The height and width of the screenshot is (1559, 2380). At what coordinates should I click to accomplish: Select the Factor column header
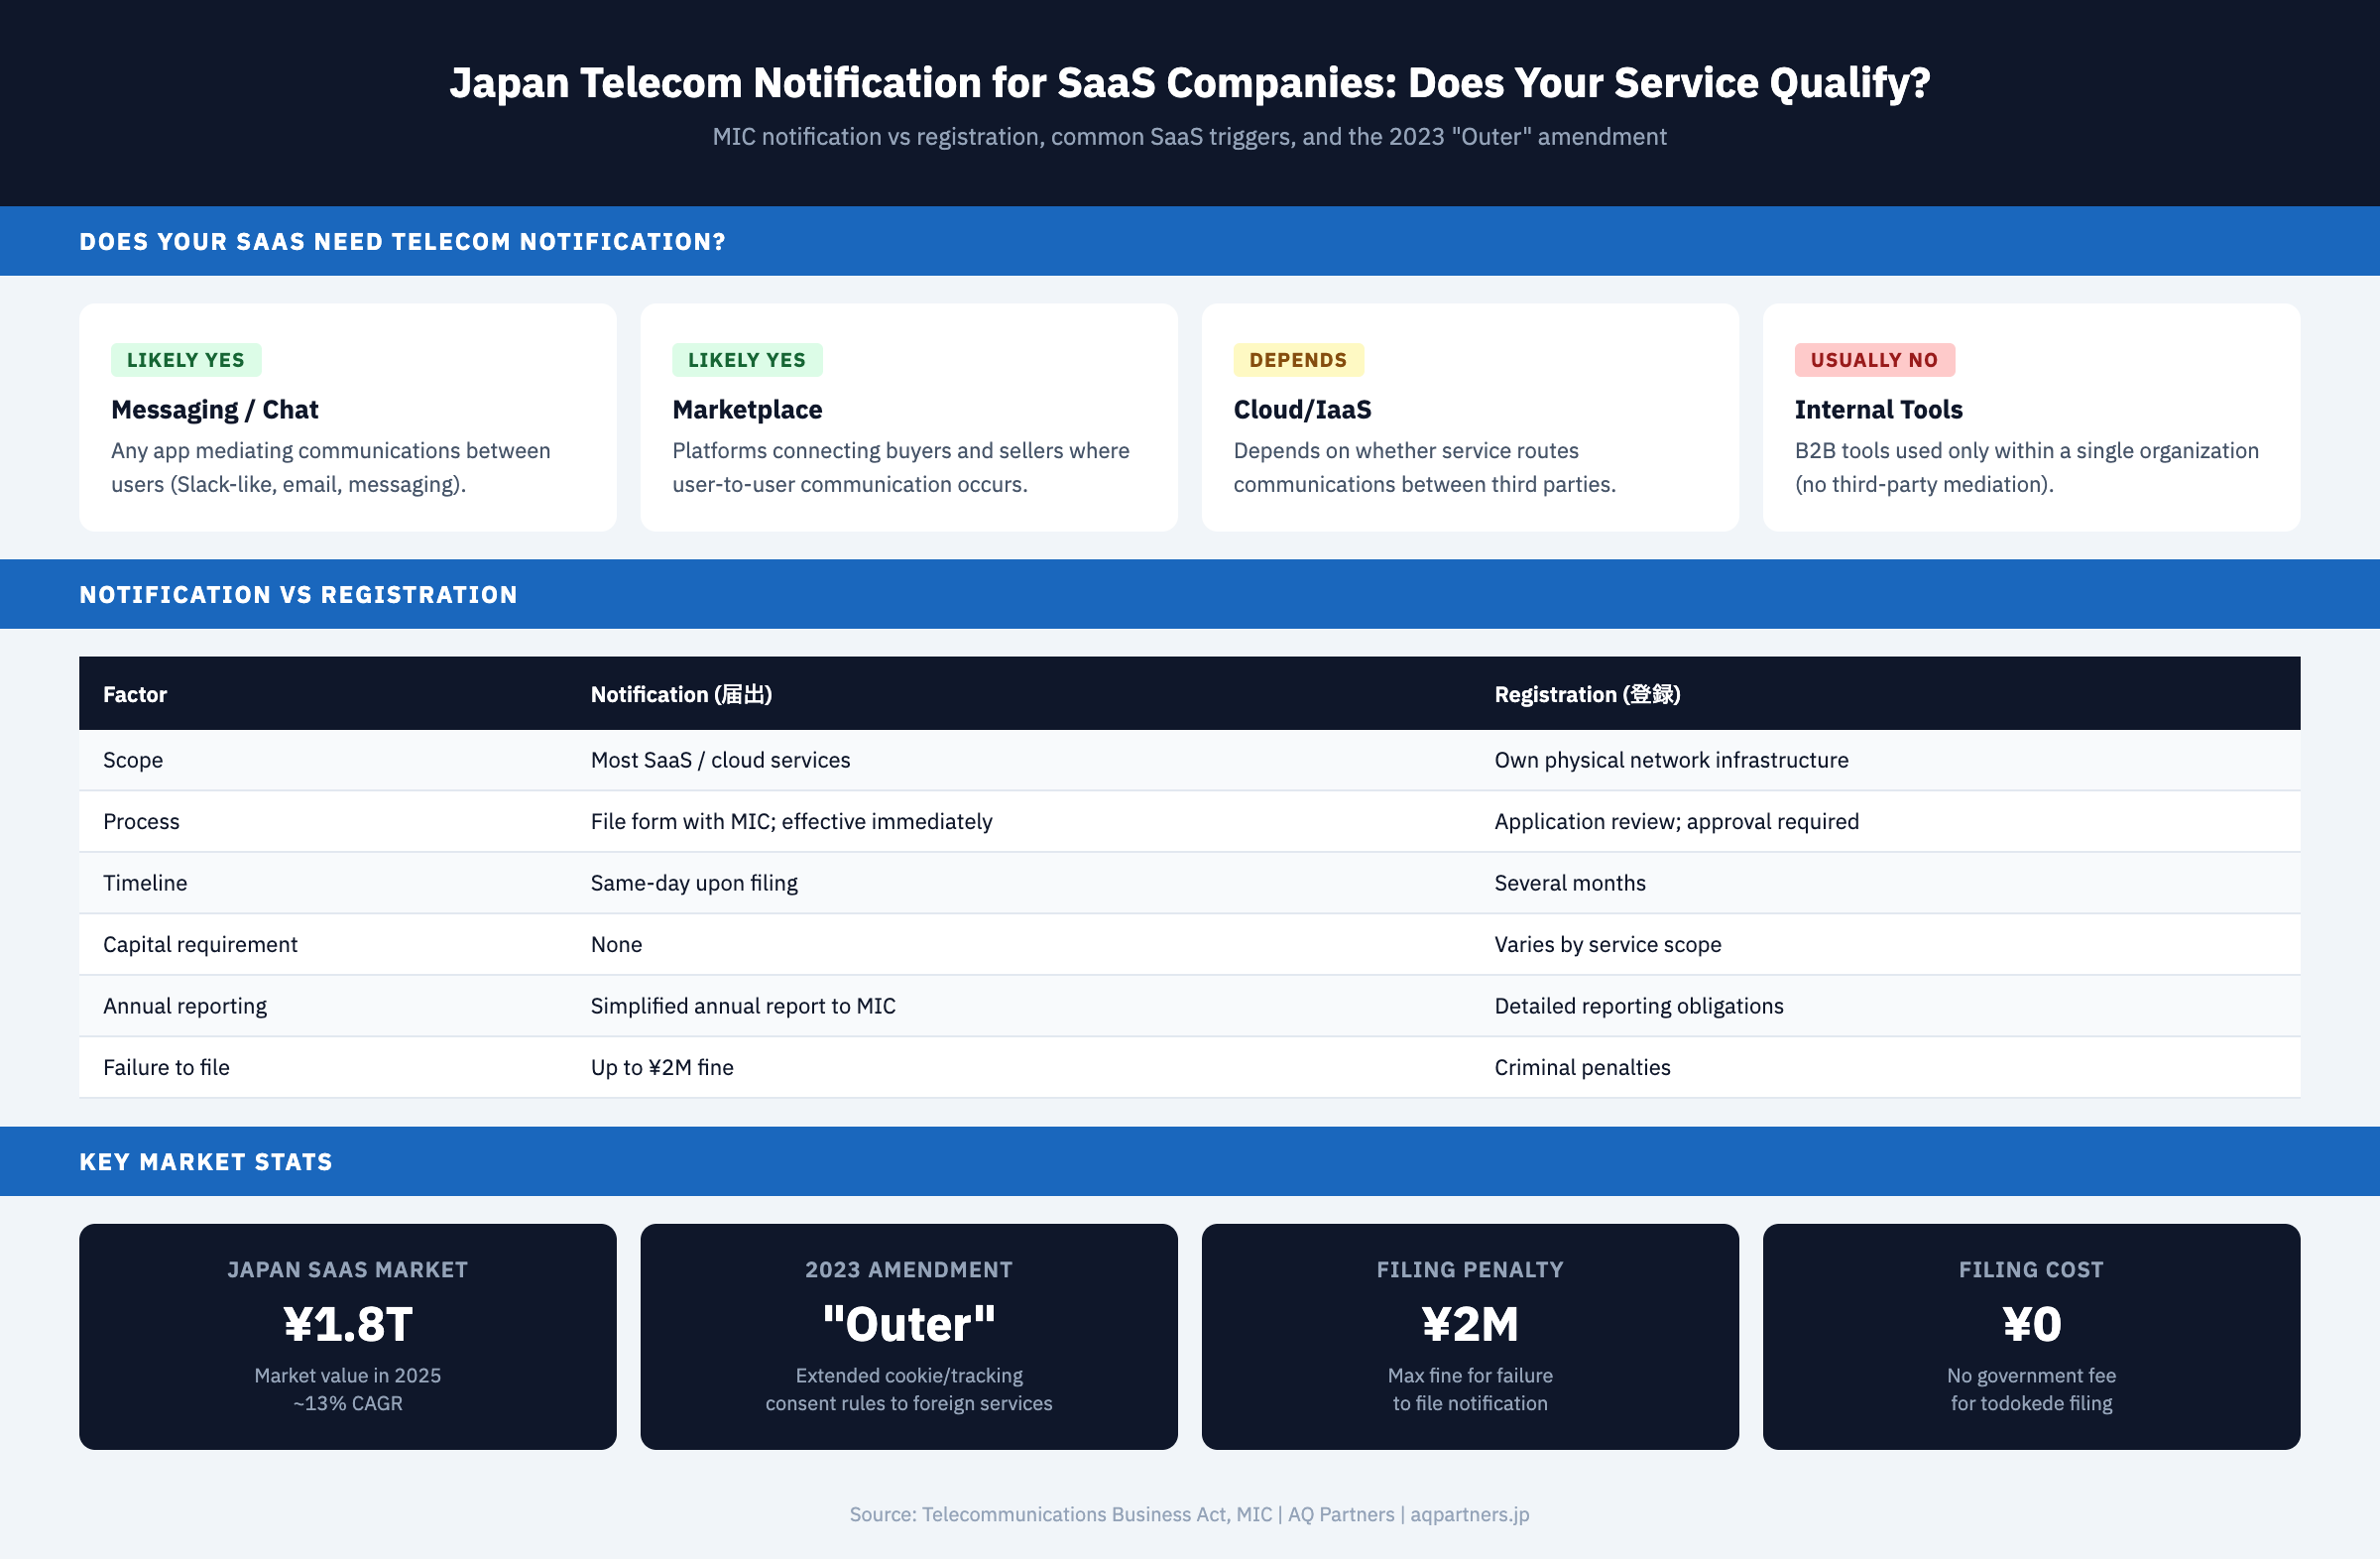click(x=134, y=693)
